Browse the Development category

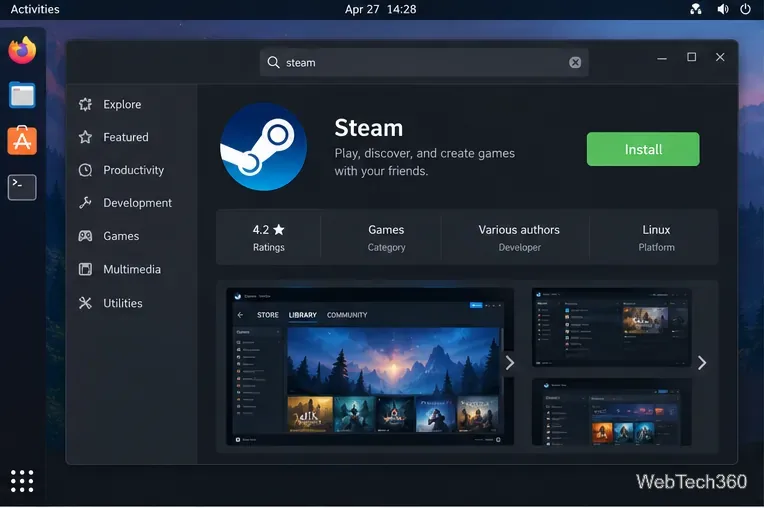pyautogui.click(x=137, y=203)
